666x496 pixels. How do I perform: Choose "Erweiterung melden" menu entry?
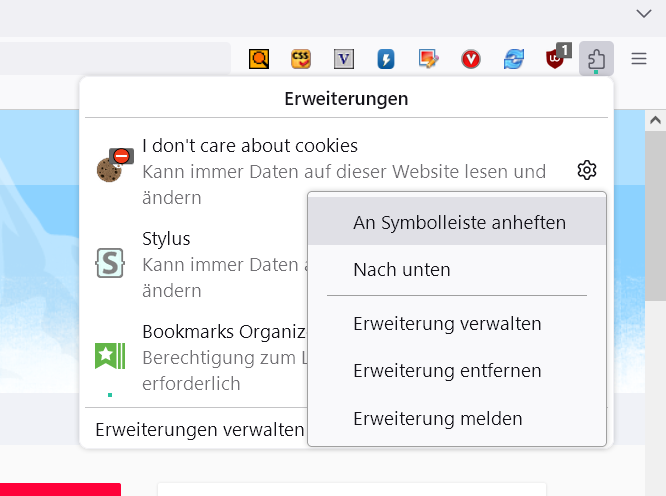(437, 419)
